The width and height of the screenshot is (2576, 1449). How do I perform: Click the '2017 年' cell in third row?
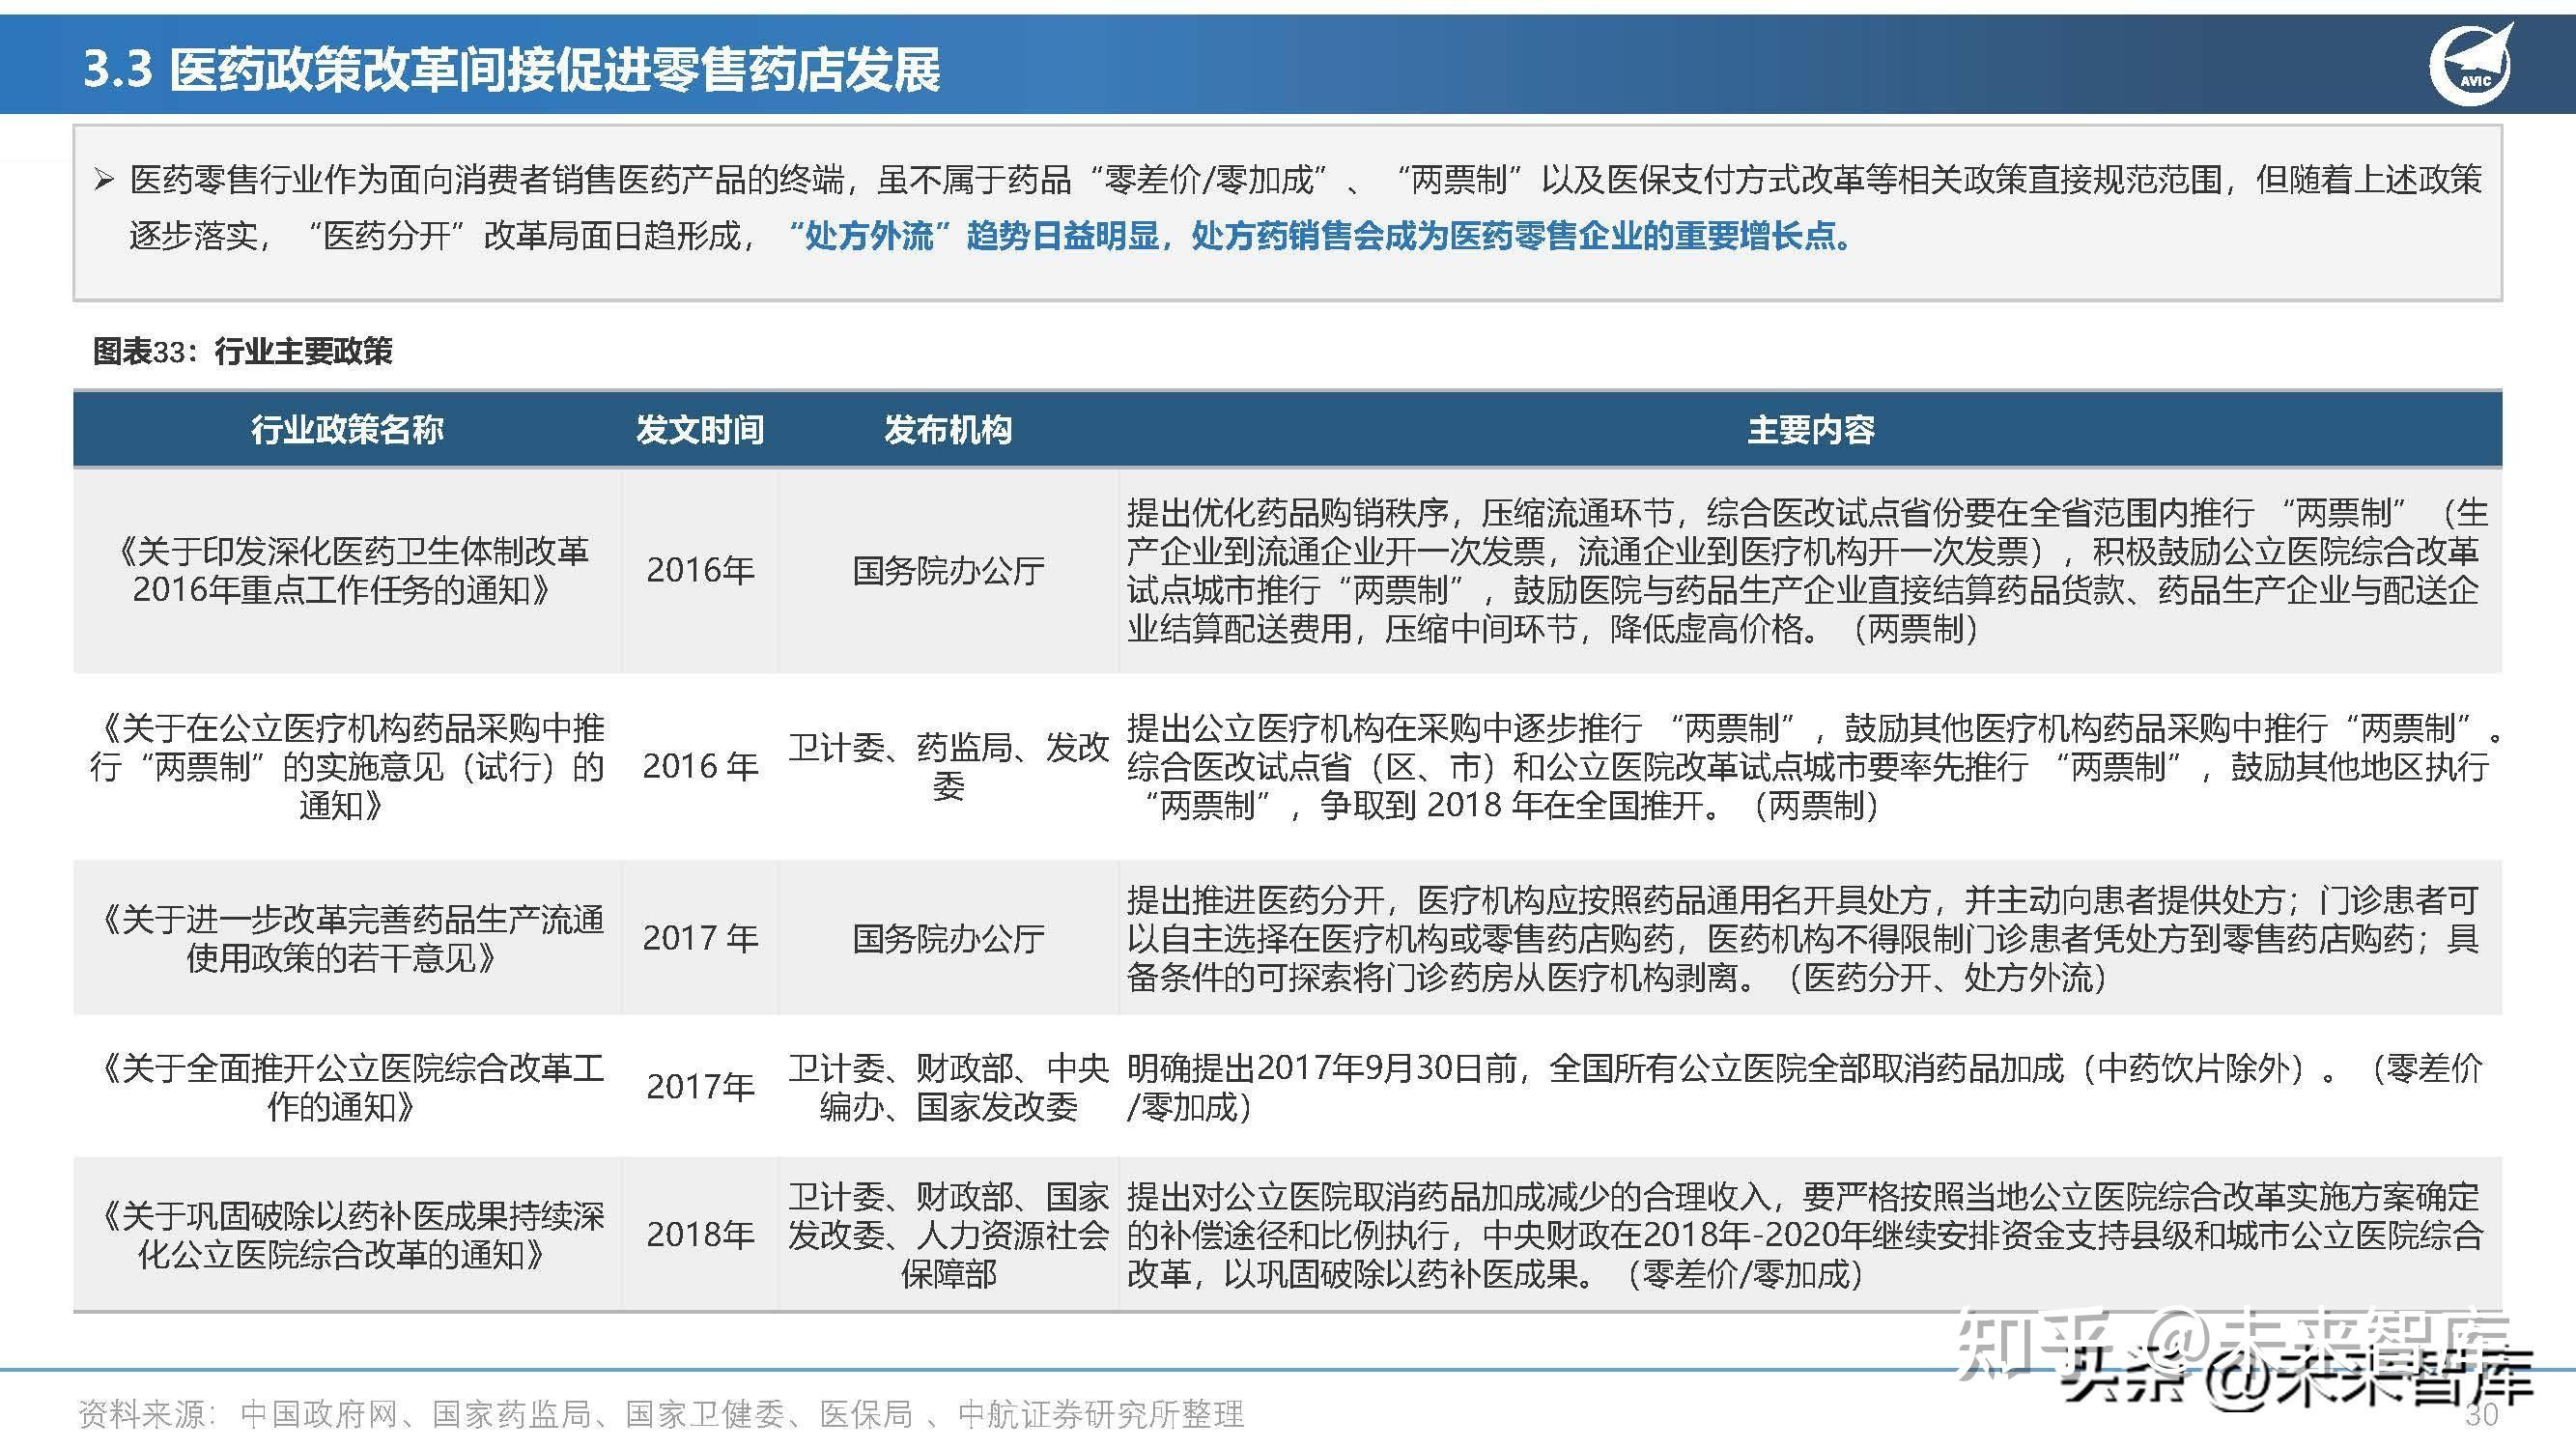[700, 938]
